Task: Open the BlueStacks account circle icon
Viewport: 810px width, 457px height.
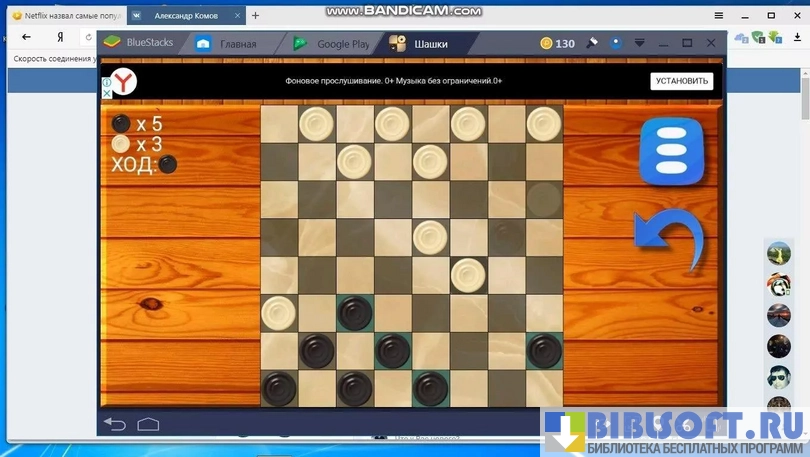Action: (x=616, y=43)
